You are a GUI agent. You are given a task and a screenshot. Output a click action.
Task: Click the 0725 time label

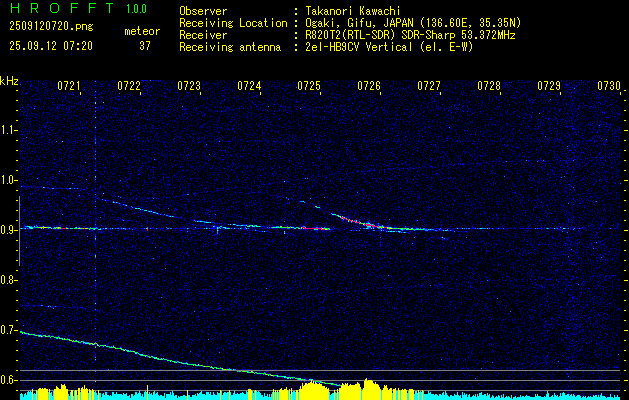(x=309, y=87)
